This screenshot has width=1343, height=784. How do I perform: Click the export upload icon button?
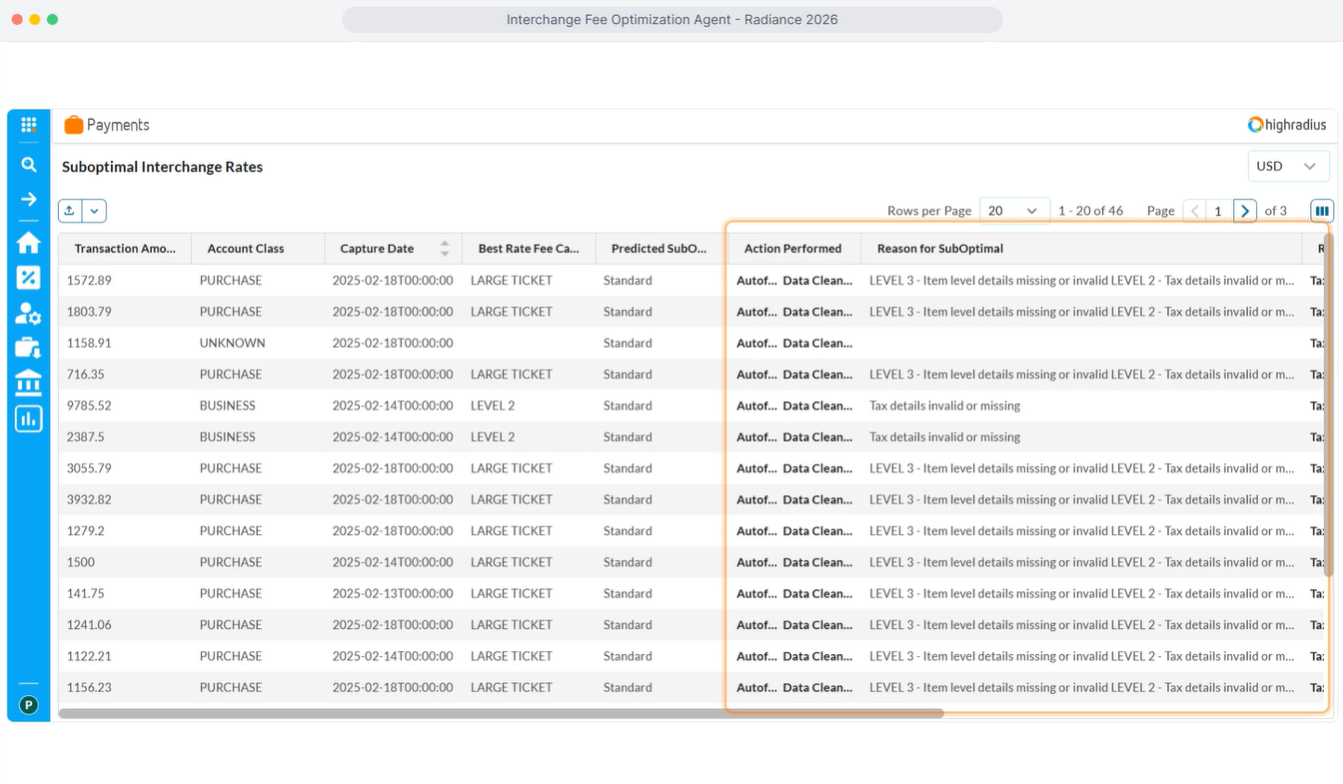point(70,211)
